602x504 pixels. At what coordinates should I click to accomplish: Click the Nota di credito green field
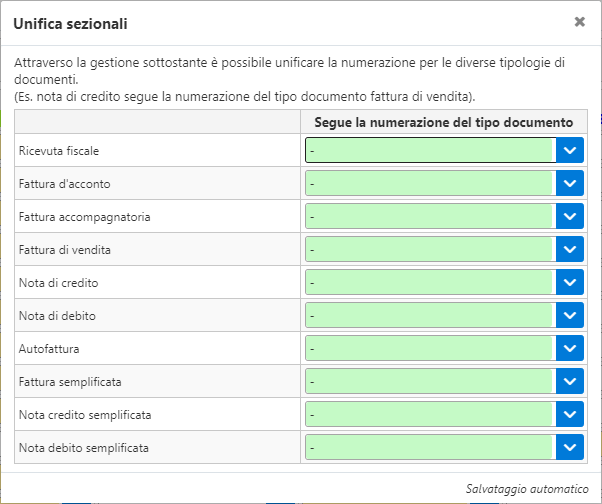429,282
